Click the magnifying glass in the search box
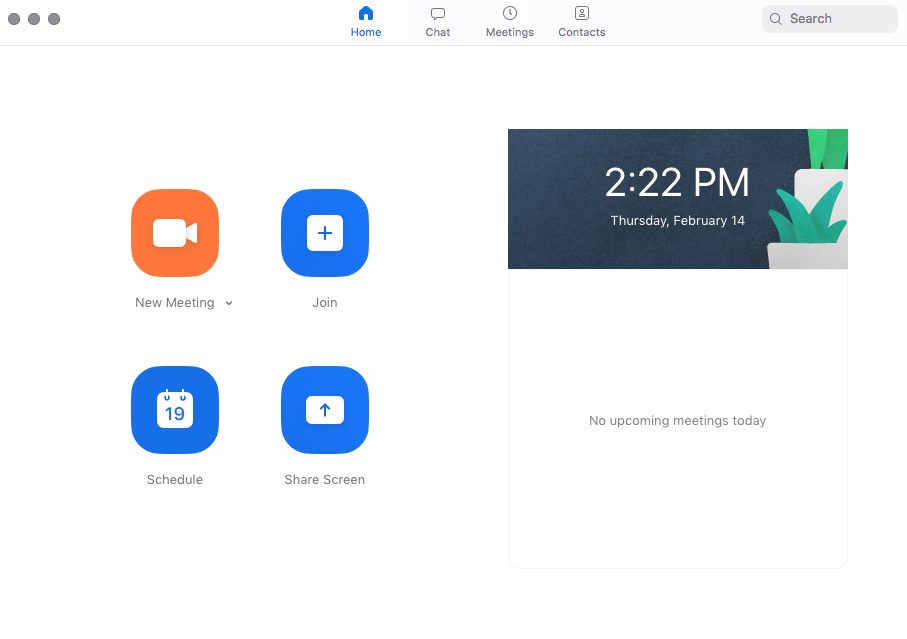Viewport: 907px width, 639px height. (x=776, y=19)
